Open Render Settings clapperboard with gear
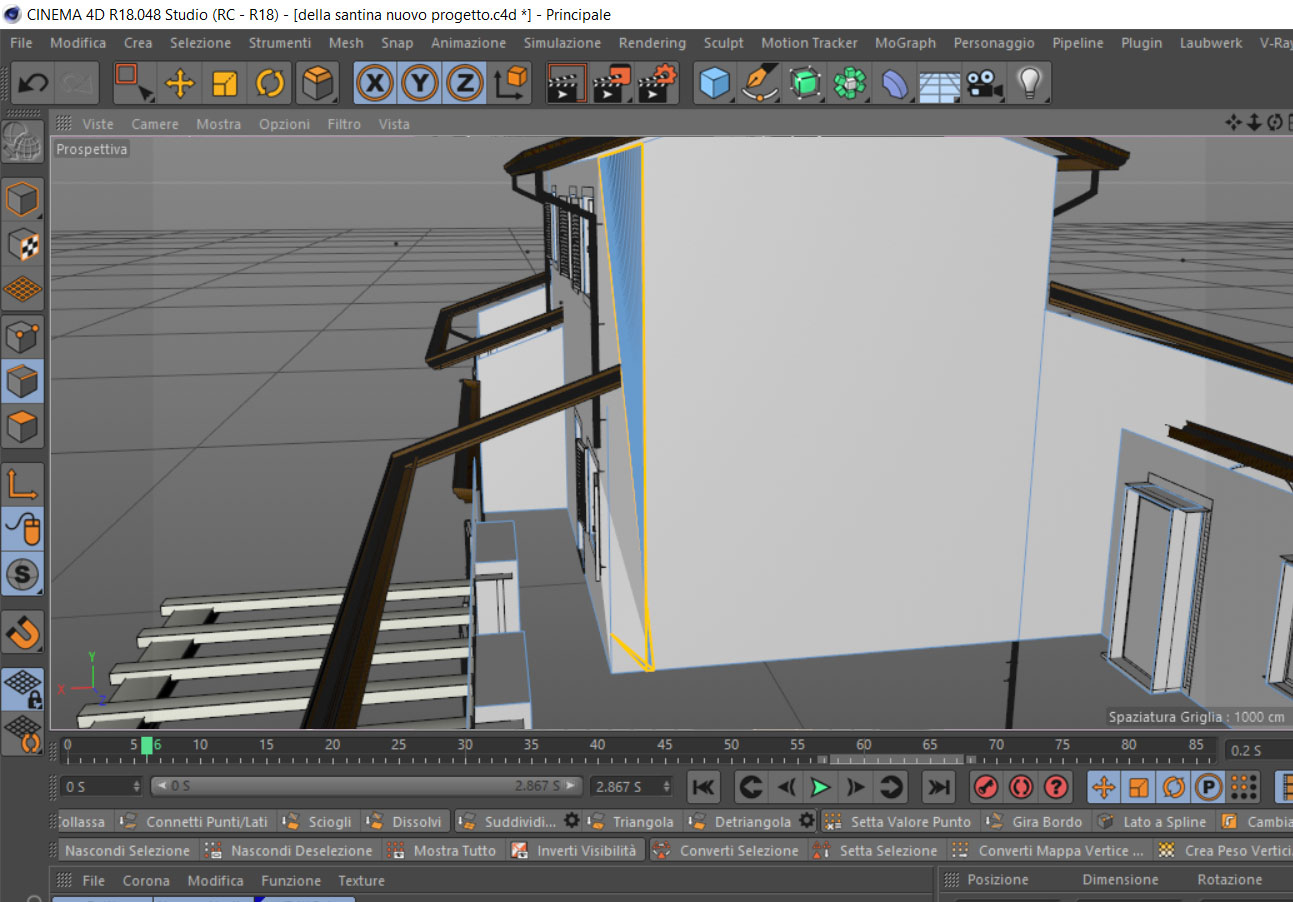The image size is (1293, 902). 658,83
